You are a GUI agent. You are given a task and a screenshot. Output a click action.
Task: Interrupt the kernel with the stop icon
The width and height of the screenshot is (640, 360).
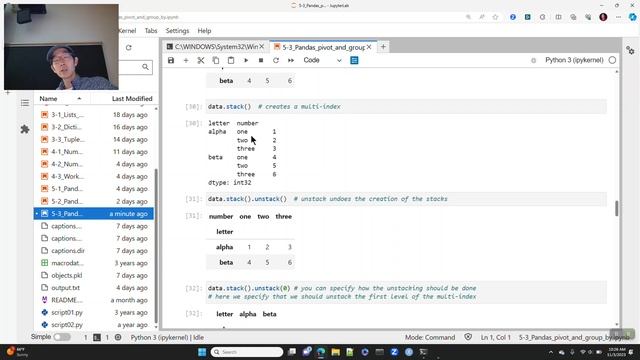coord(261,60)
